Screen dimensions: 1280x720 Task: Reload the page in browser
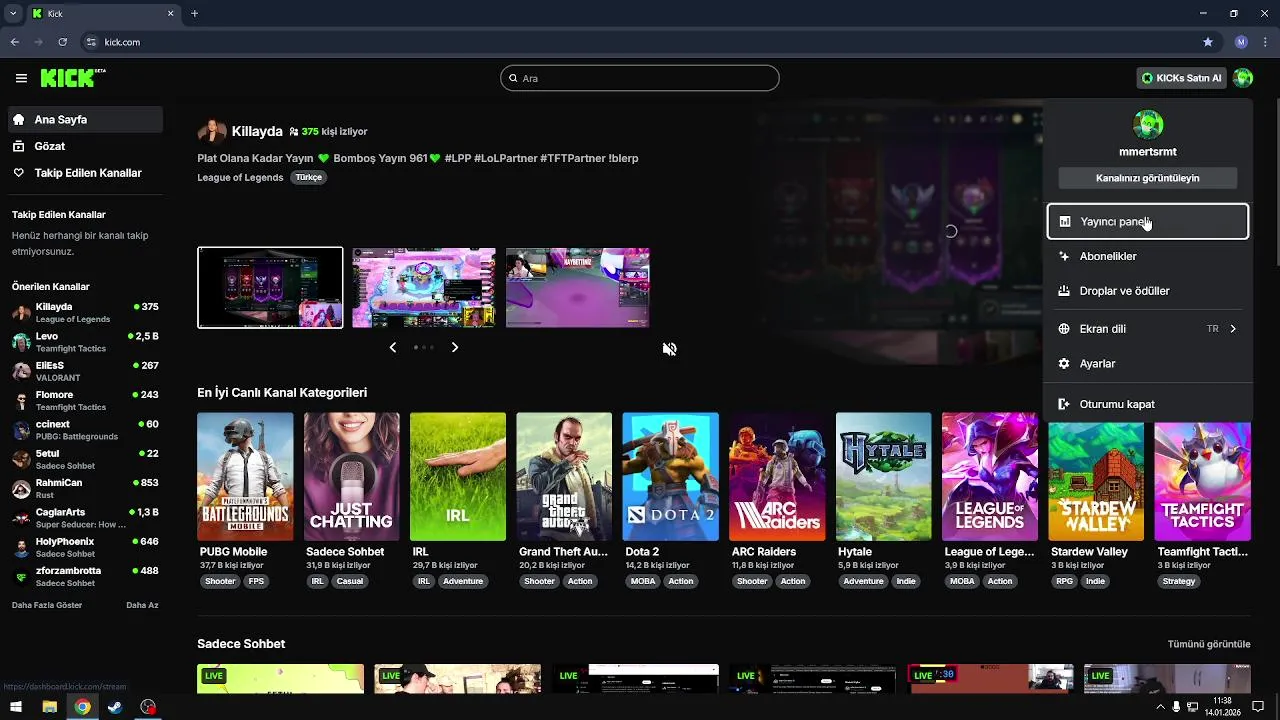[x=63, y=42]
